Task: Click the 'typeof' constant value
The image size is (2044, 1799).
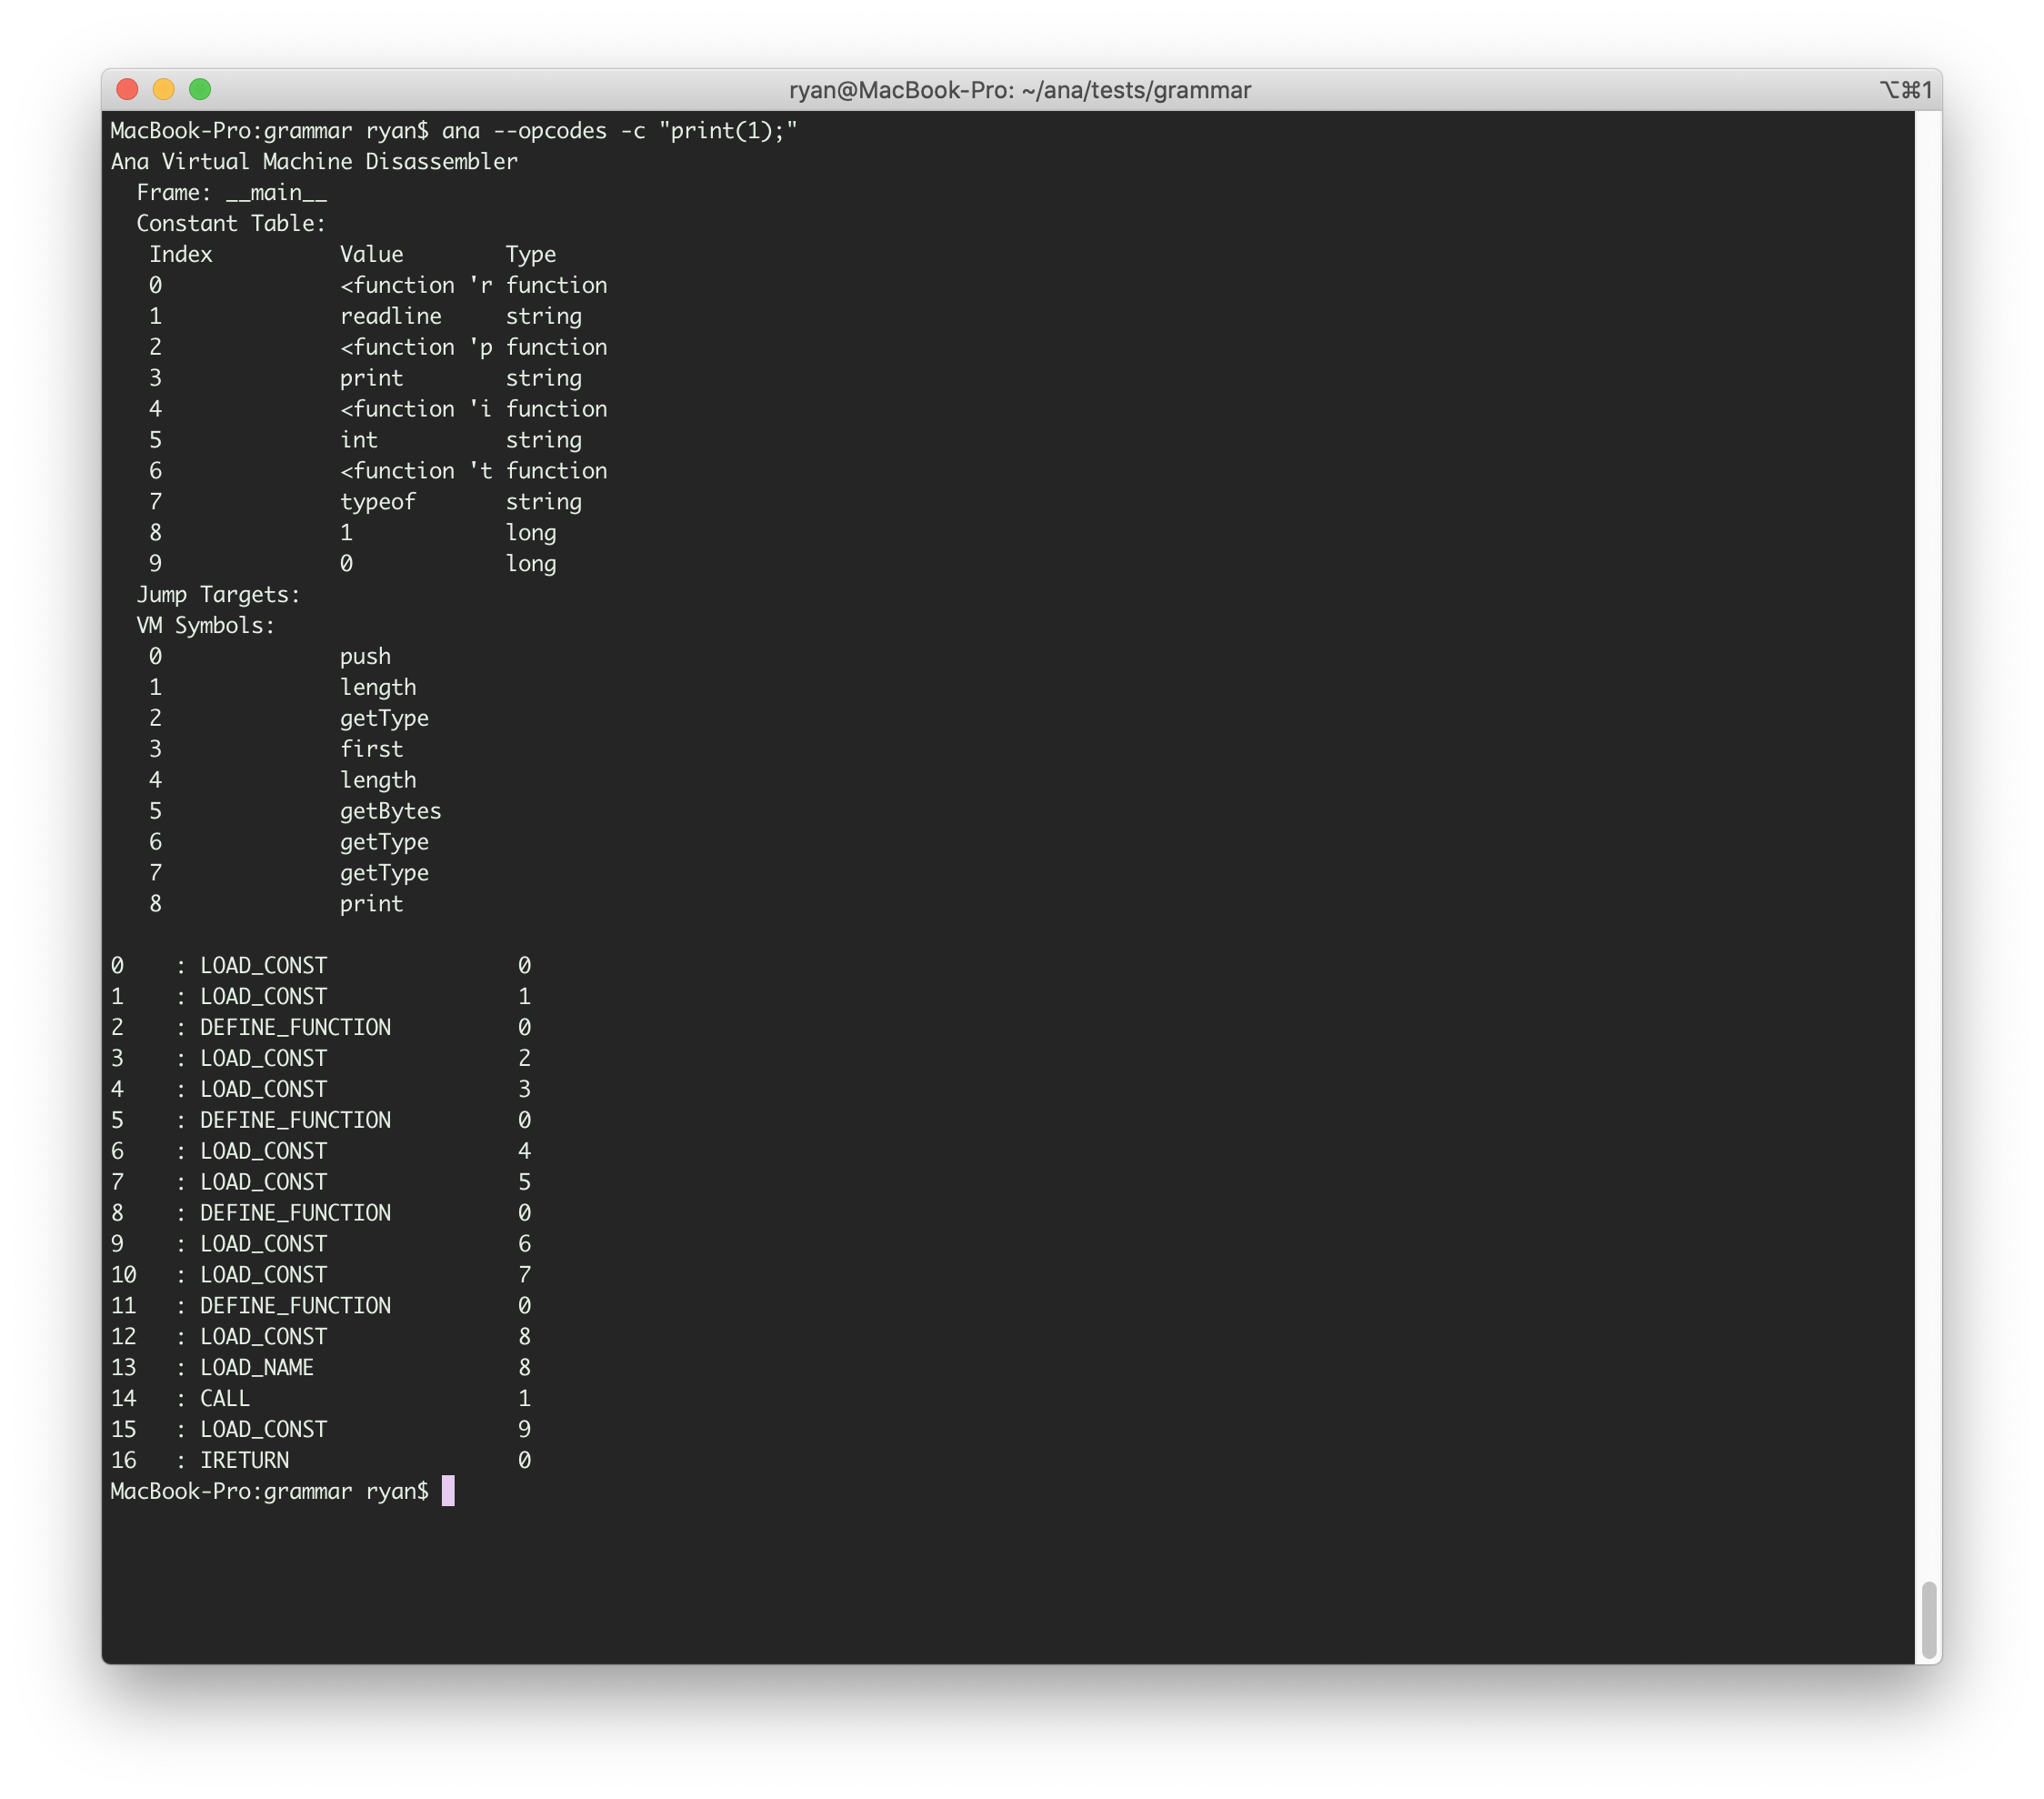Action: 378,503
